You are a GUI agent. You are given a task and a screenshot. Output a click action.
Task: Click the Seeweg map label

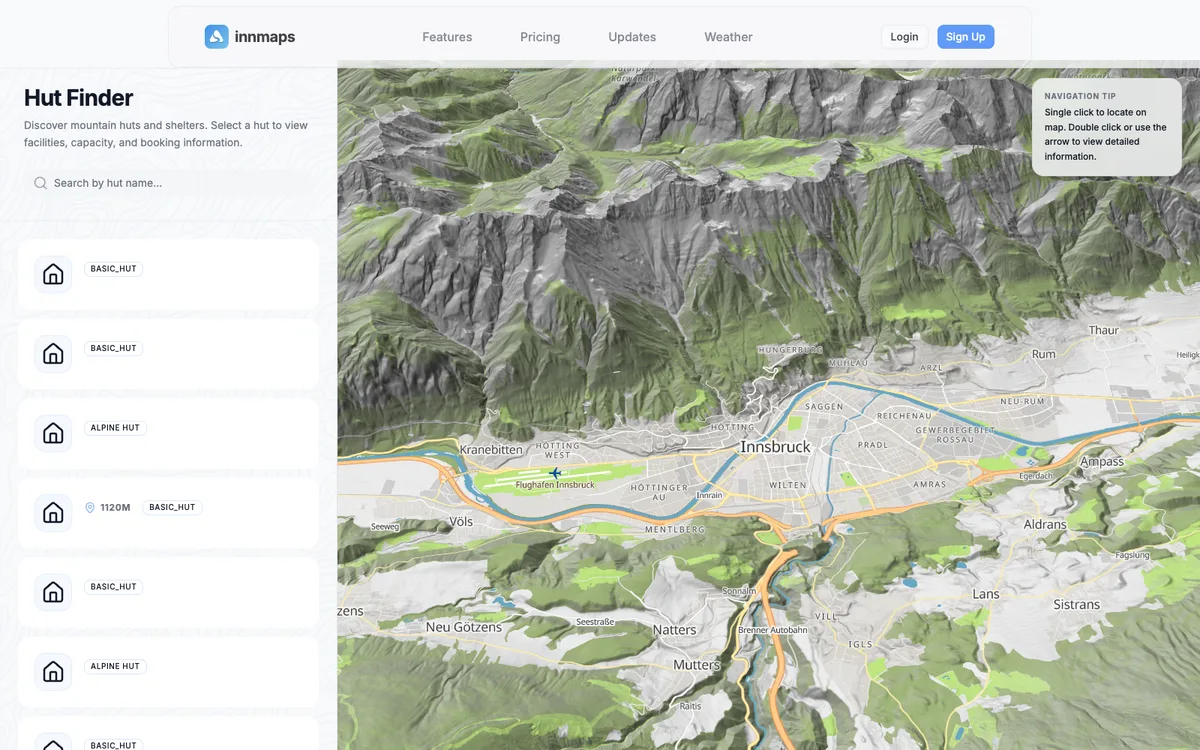(385, 526)
